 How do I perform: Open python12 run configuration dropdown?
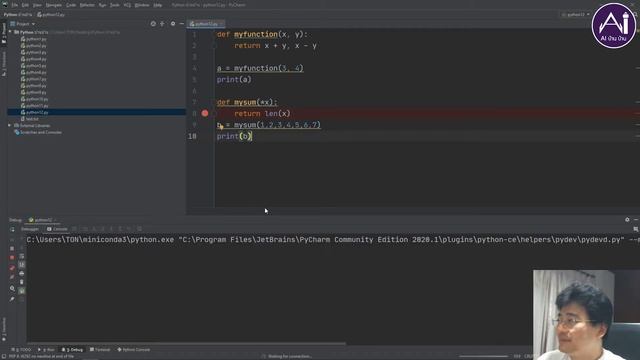click(576, 15)
